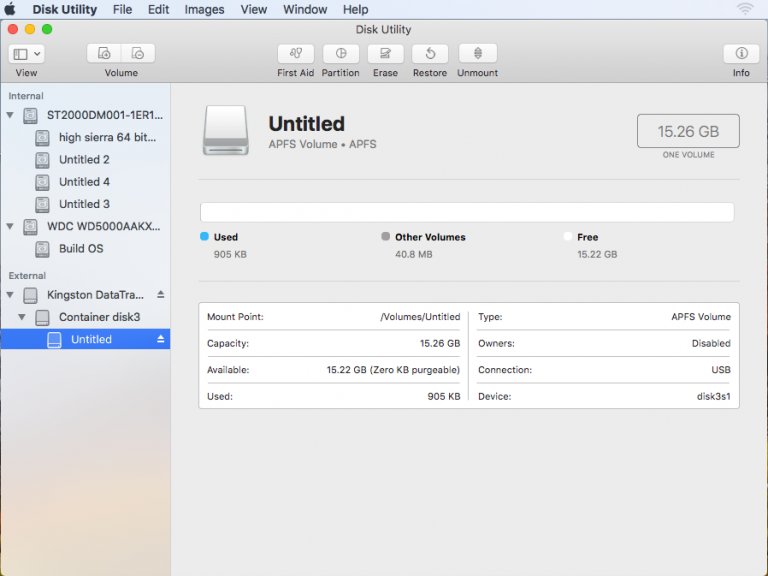Click the WDC WD5000AAKX hard disk icon
This screenshot has width=768, height=576.
click(30, 227)
